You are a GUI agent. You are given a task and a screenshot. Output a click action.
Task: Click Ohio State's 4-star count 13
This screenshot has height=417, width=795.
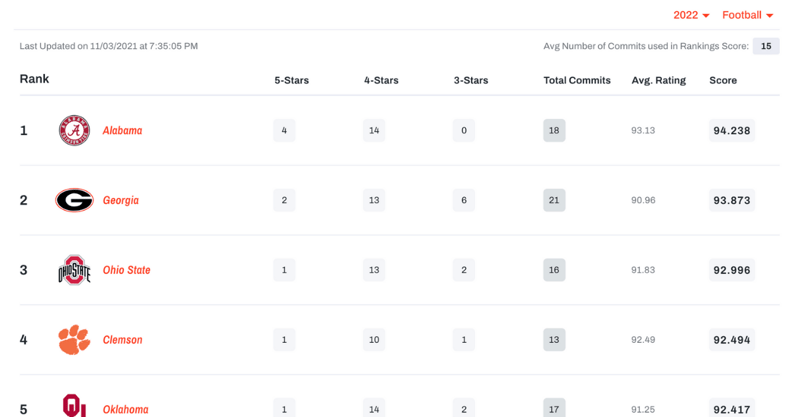[374, 270]
